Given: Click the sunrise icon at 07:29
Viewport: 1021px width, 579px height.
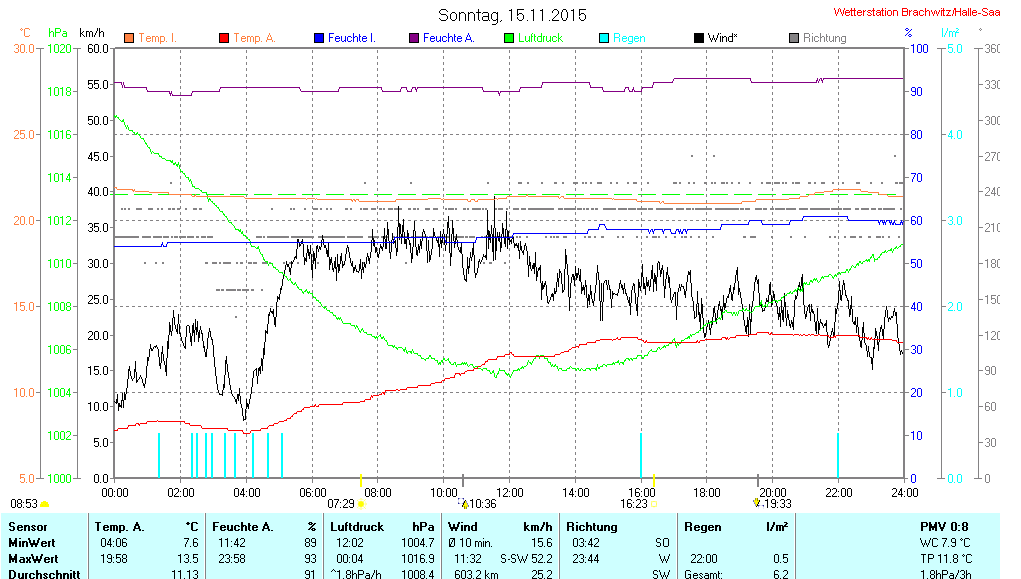Looking at the screenshot, I should (x=361, y=504).
